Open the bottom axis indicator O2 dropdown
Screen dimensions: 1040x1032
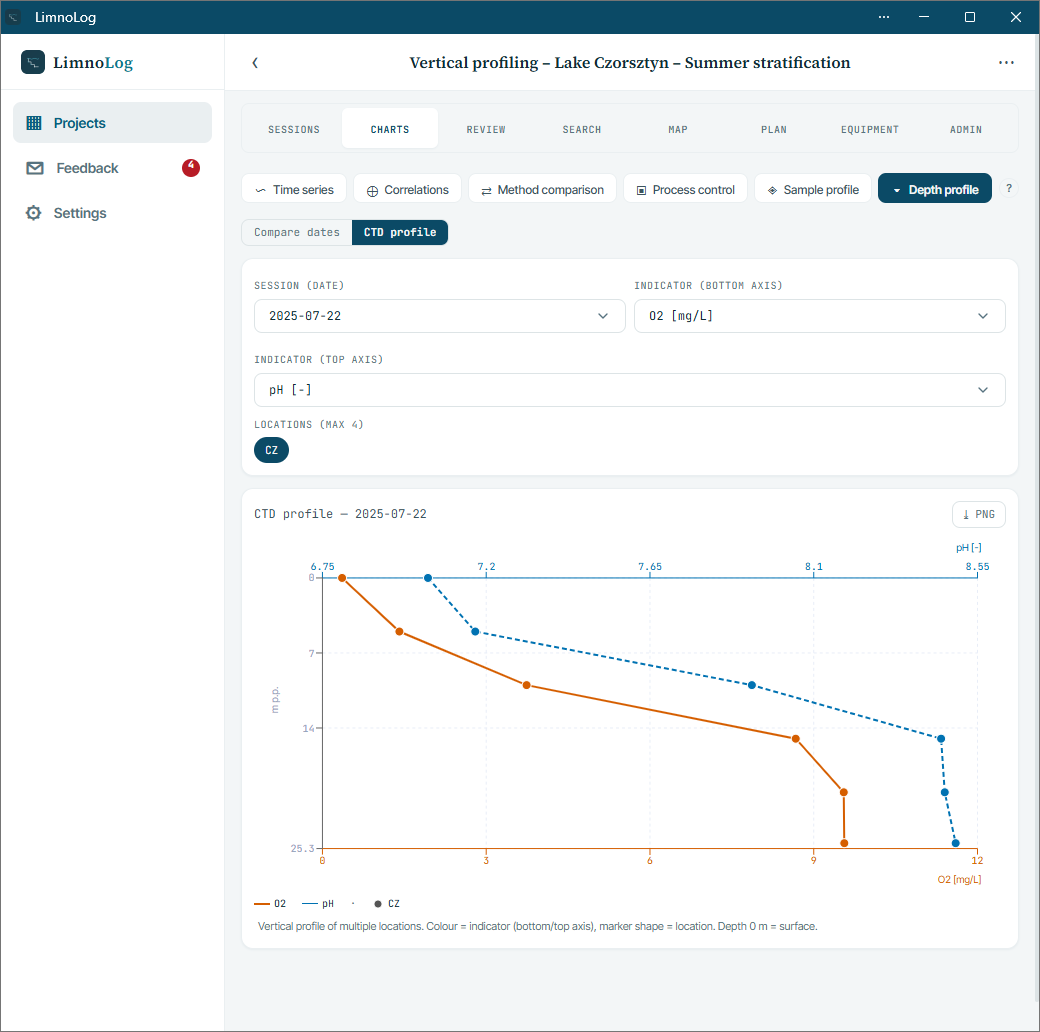pyautogui.click(x=819, y=316)
